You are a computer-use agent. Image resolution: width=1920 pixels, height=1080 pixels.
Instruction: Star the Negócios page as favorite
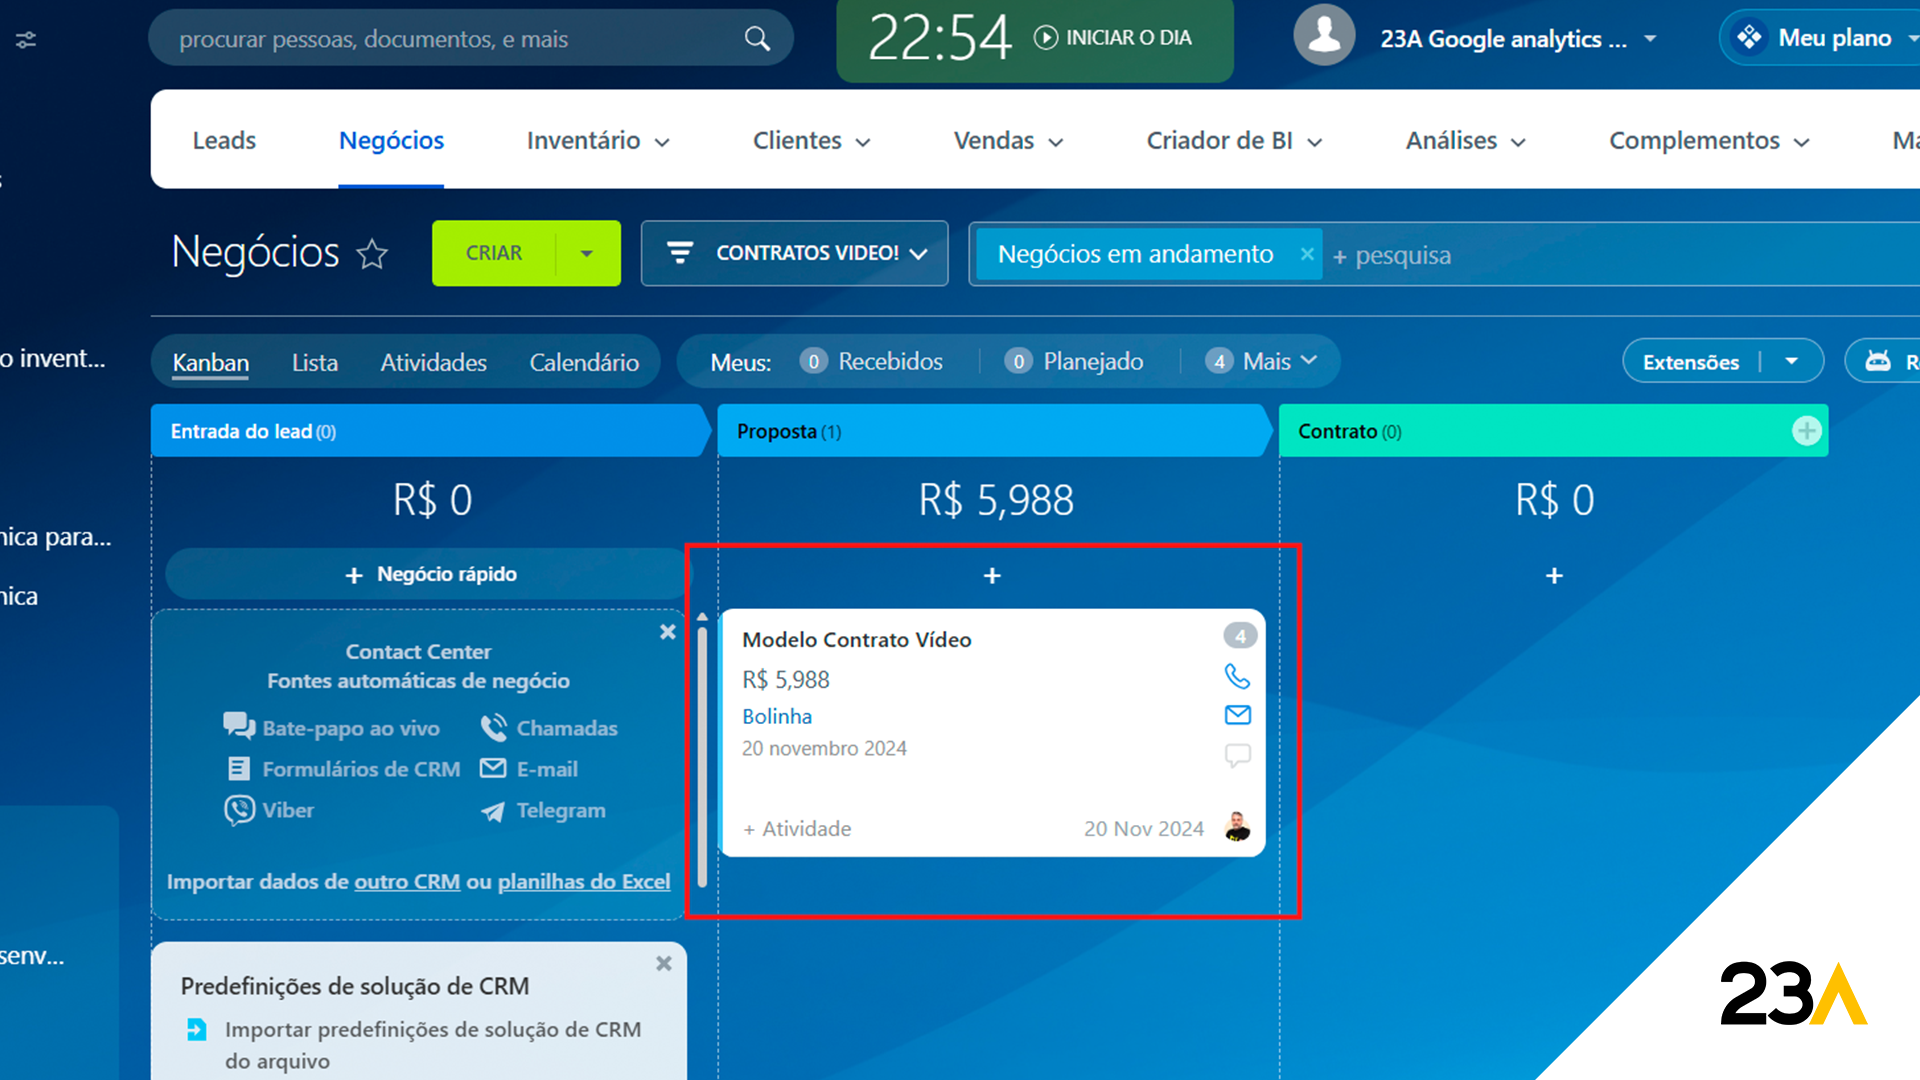point(372,254)
